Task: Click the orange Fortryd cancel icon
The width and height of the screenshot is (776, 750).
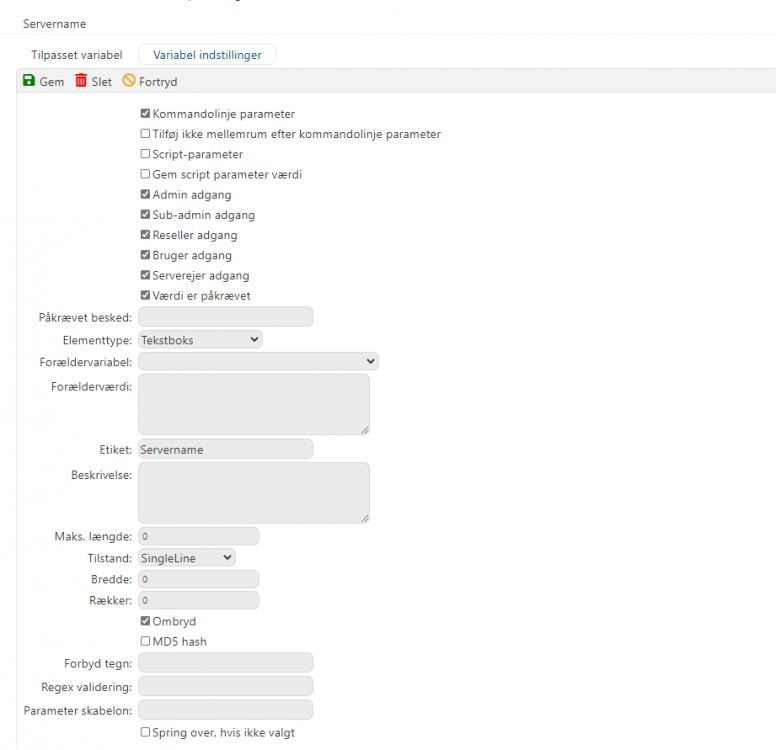Action: click(x=129, y=81)
